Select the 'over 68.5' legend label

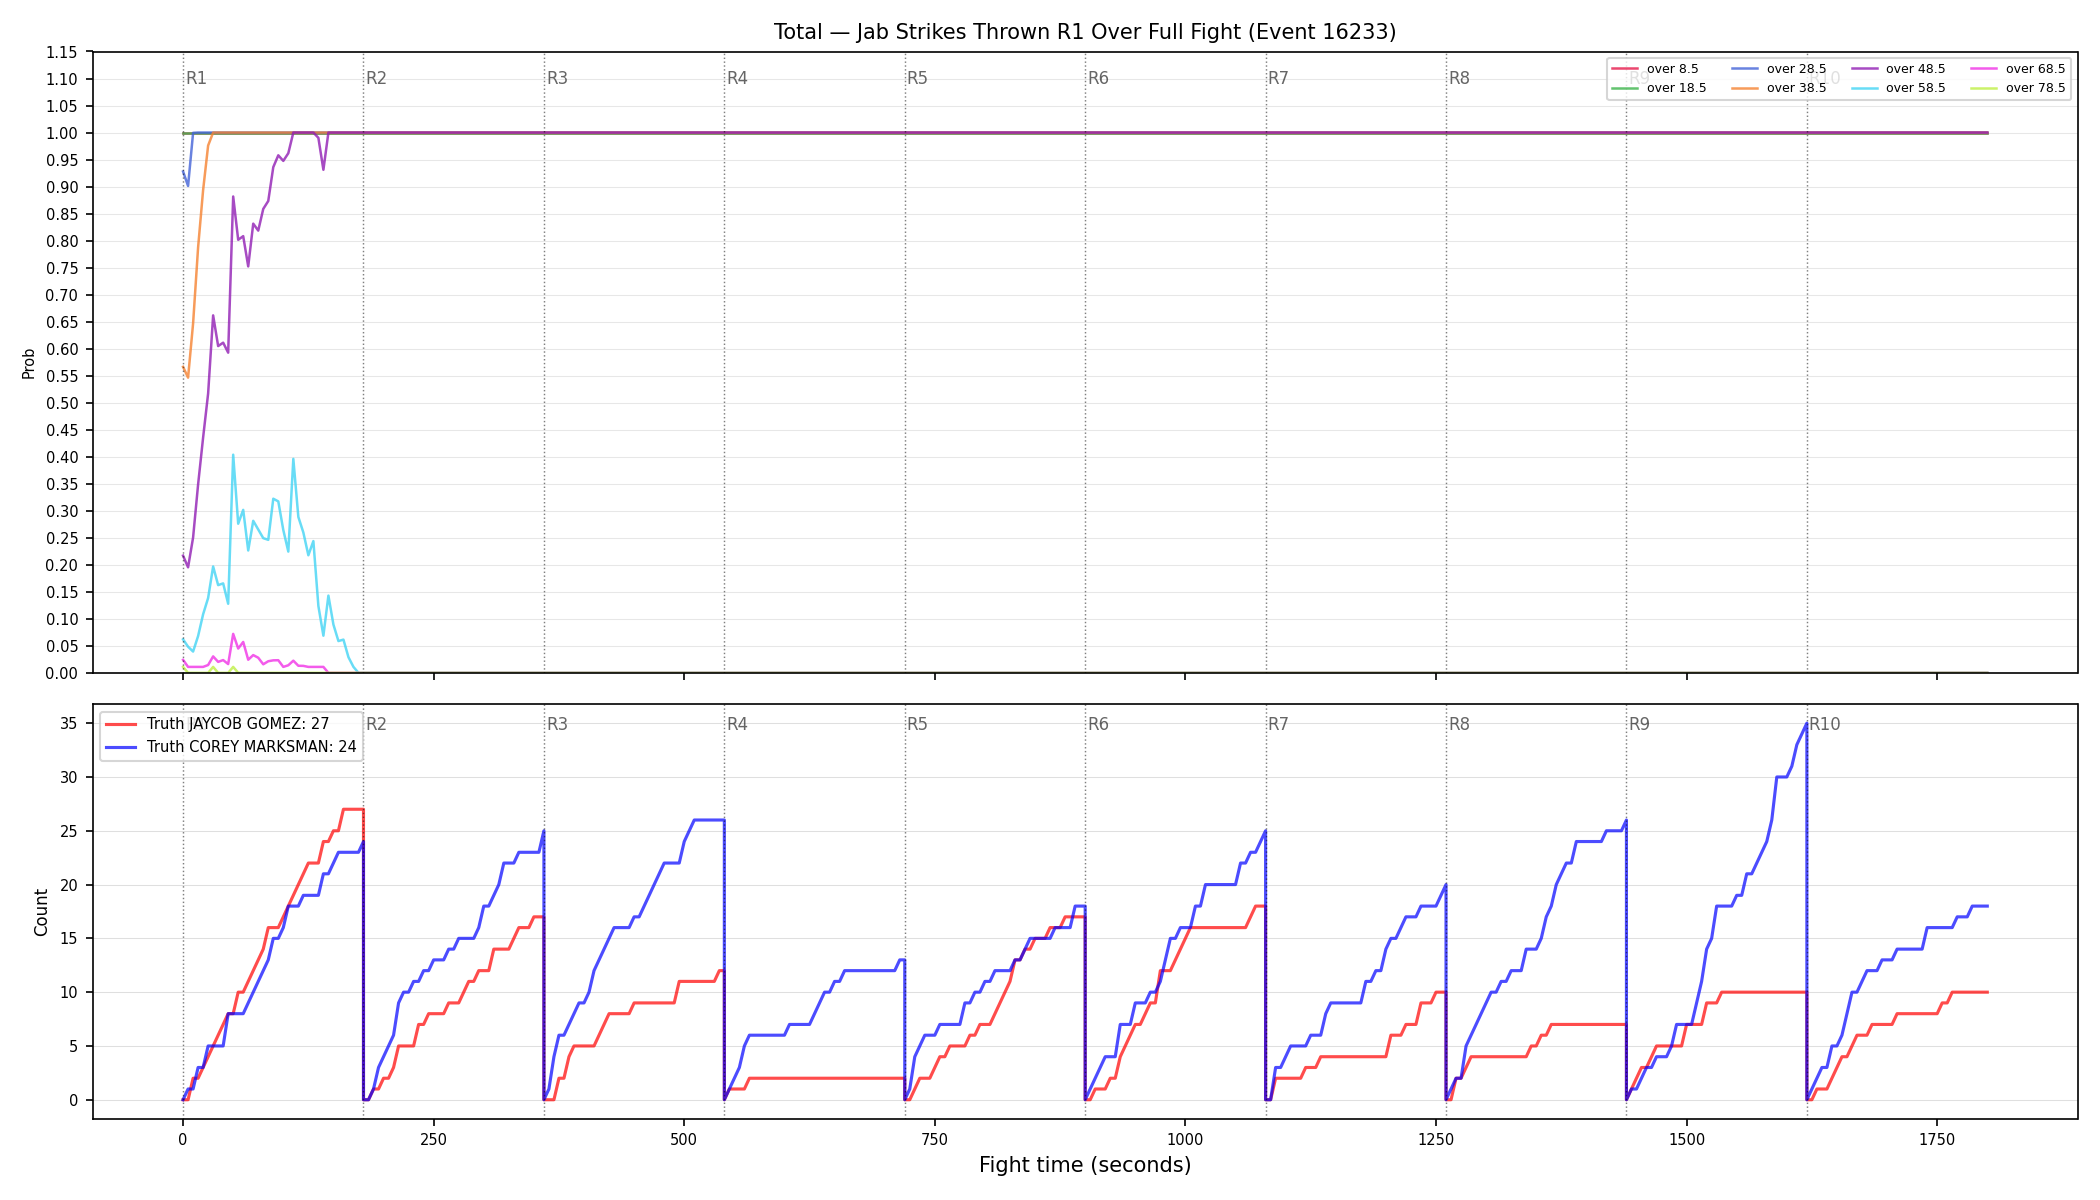click(x=2035, y=69)
